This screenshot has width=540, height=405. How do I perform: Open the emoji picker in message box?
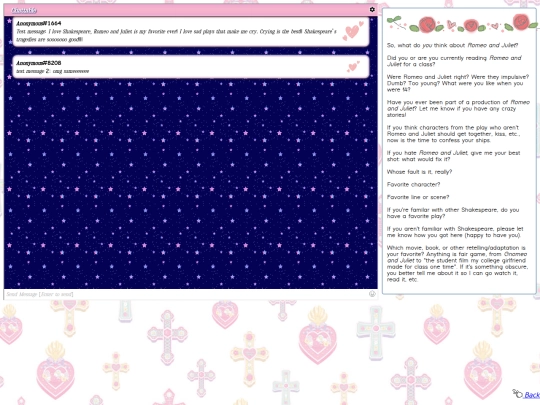coord(372,294)
